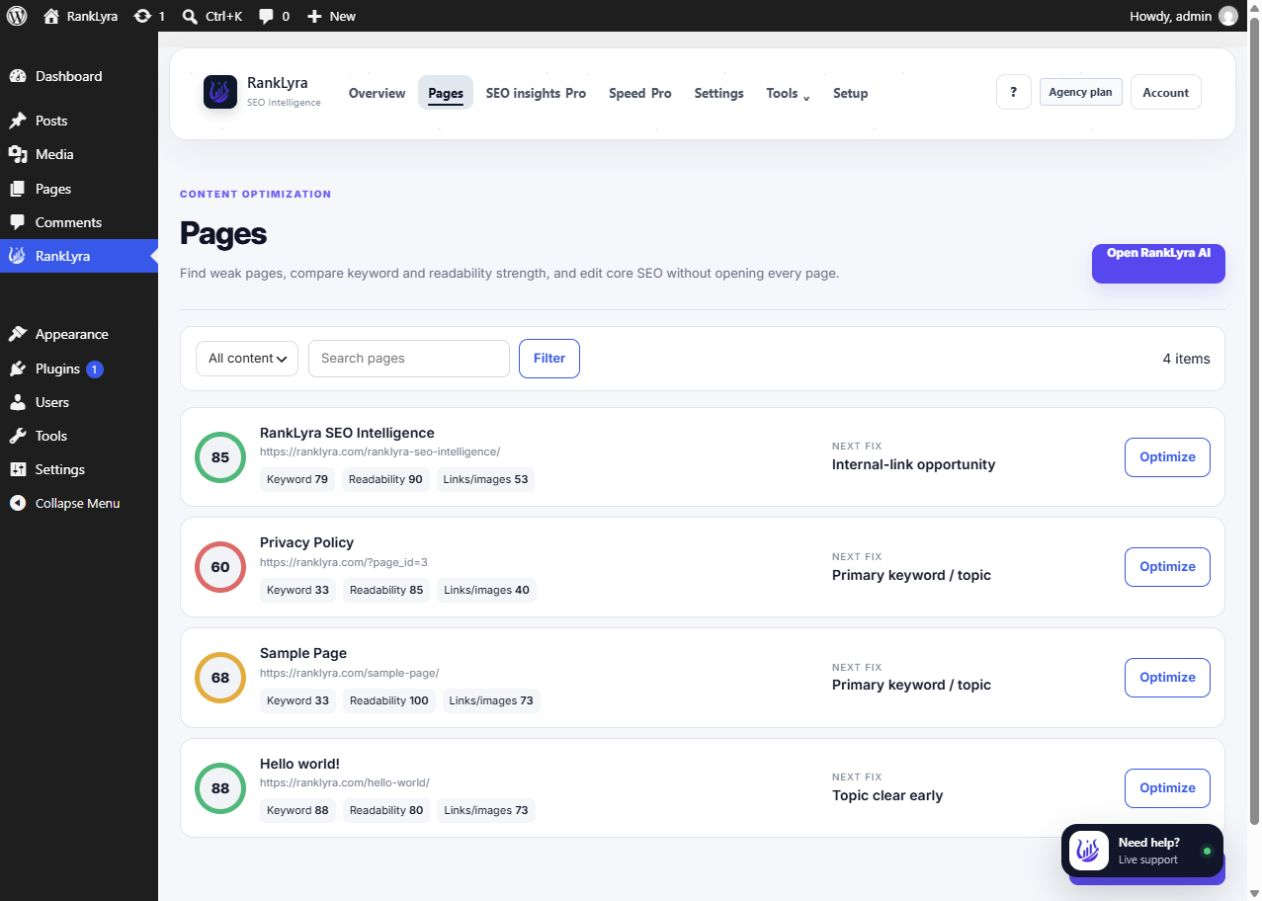Click the 68 score ring for Sample Page
The image size is (1262, 901).
[x=220, y=677]
